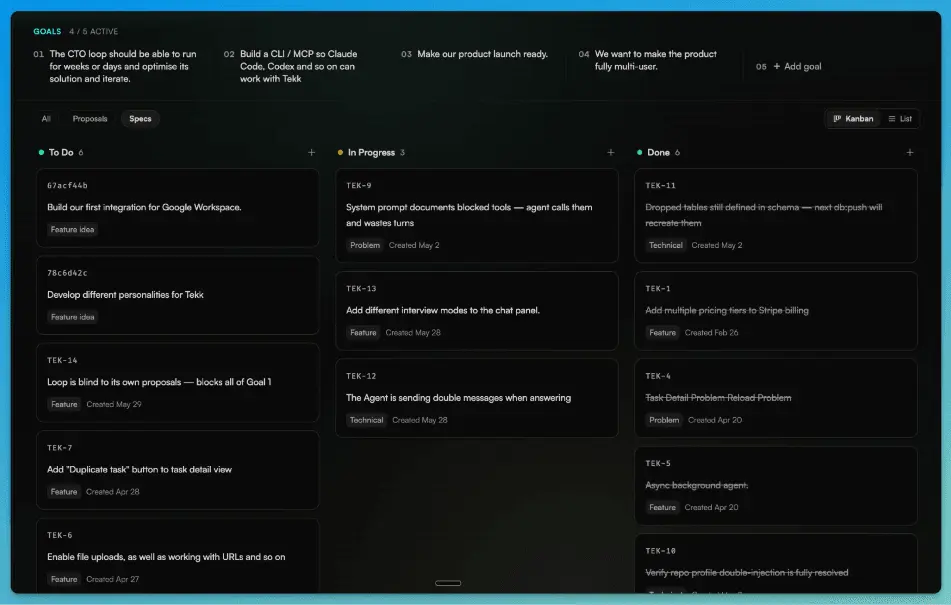The height and width of the screenshot is (605, 951).
Task: Open goal 02 Build a CLI / MCP
Action: pos(291,66)
